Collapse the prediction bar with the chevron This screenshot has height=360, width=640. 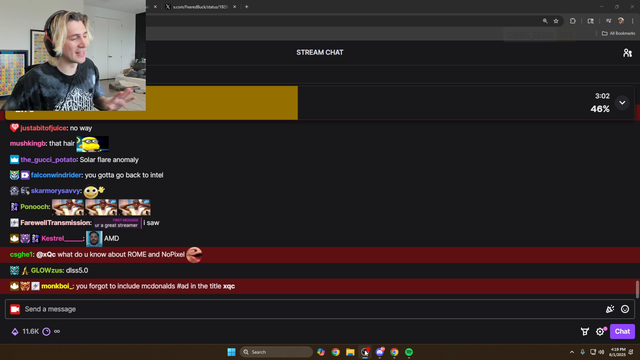click(x=622, y=103)
